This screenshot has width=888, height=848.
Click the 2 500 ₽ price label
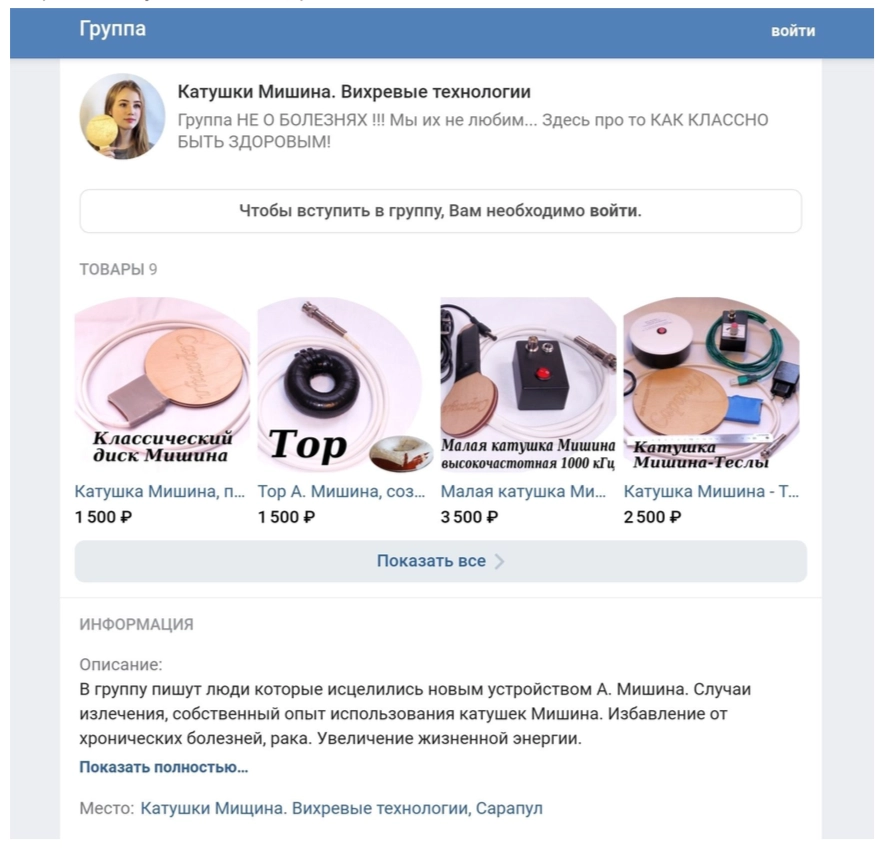(x=653, y=517)
